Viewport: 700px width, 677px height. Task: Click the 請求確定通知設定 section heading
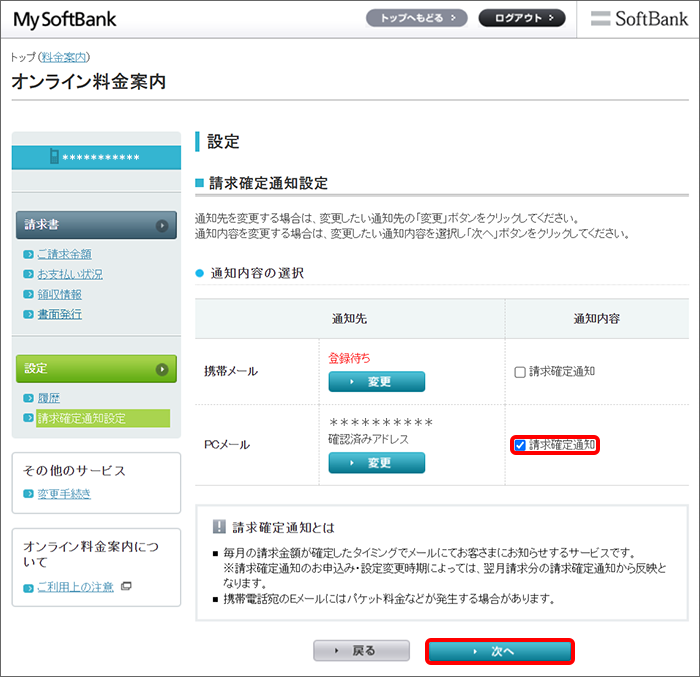(x=268, y=183)
